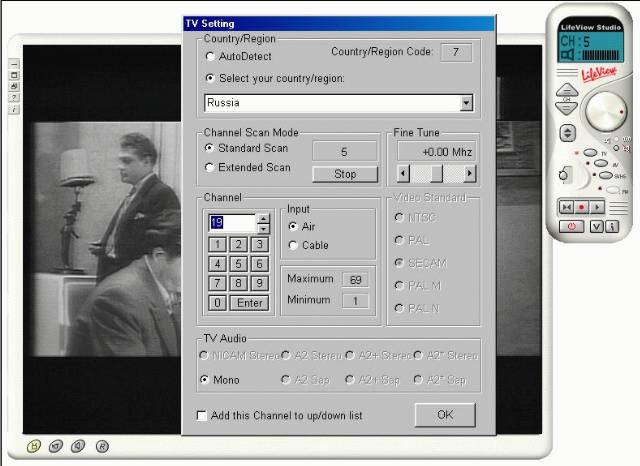Click the red record button on remote

coord(581,207)
